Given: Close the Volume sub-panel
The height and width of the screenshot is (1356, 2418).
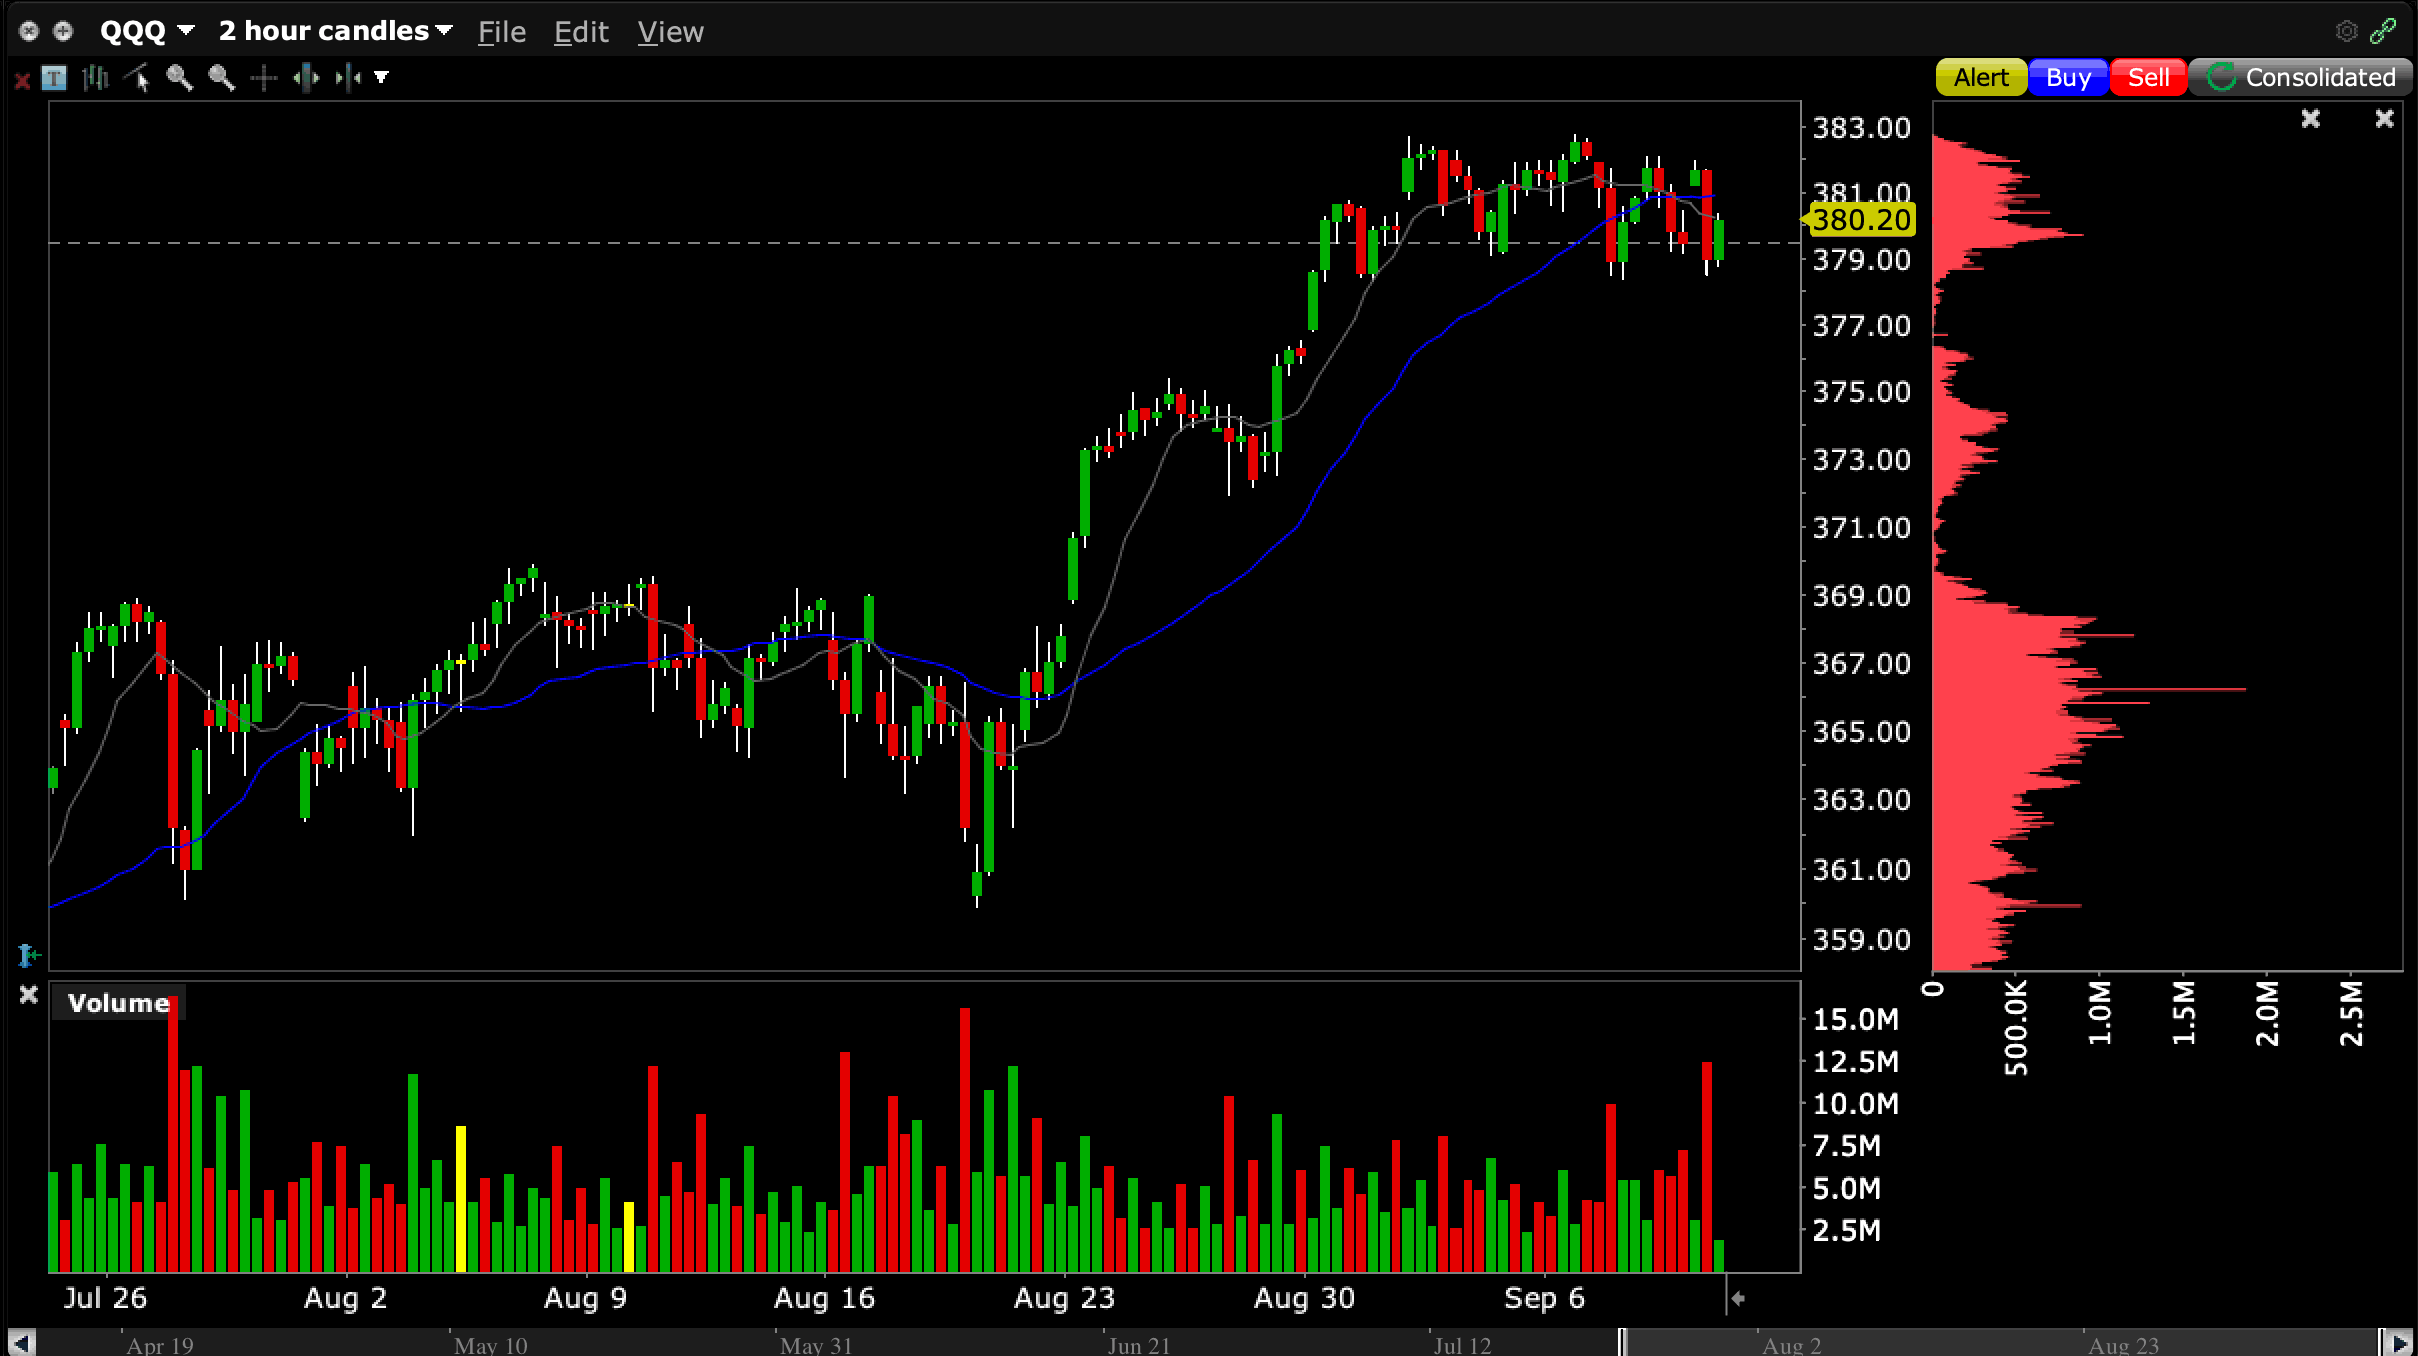Looking at the screenshot, I should (x=29, y=995).
